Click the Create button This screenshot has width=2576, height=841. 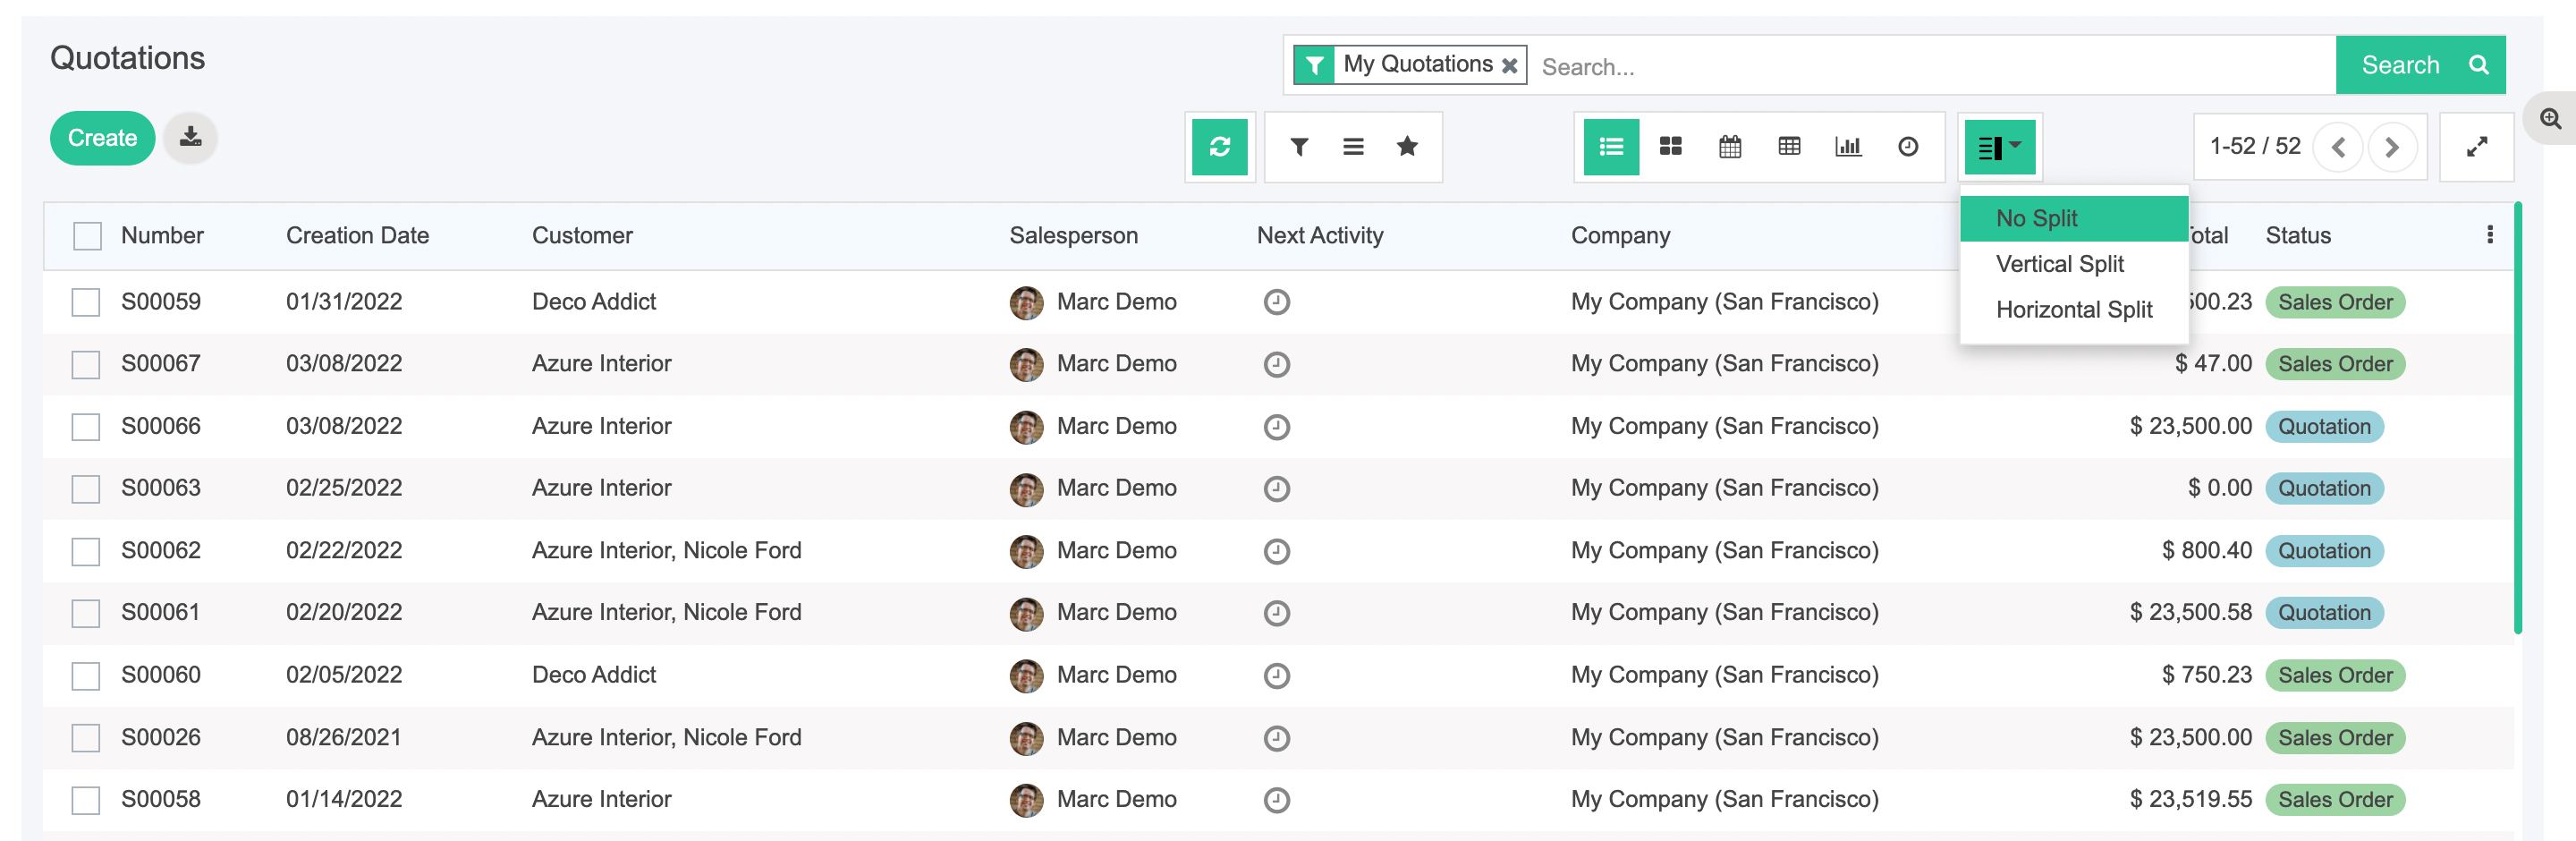click(x=102, y=138)
